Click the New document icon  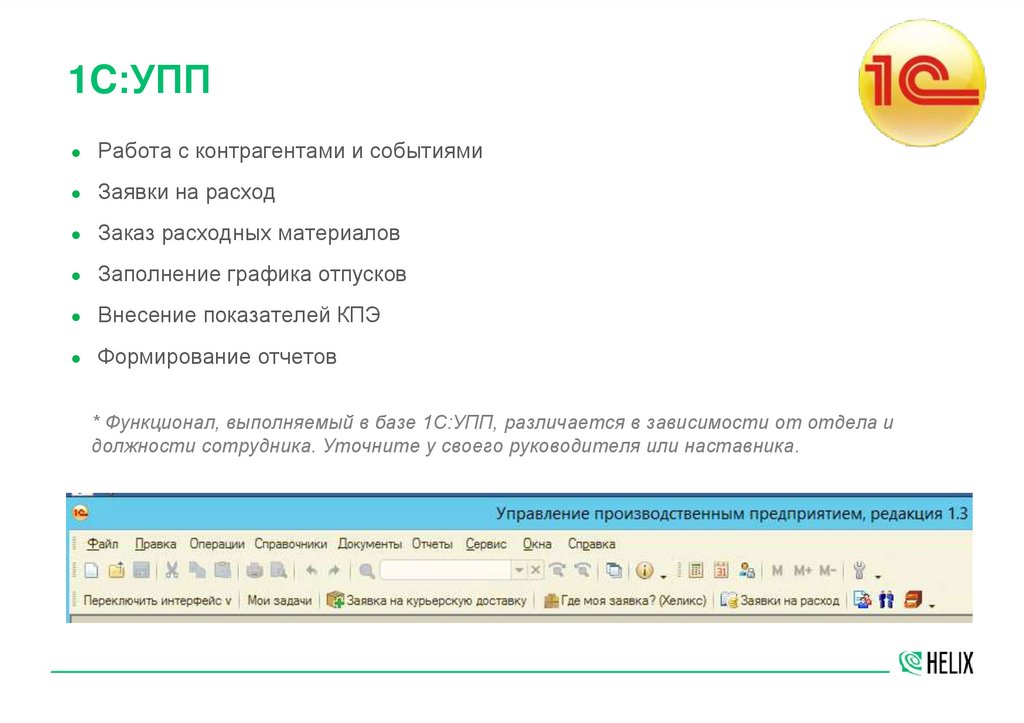point(91,571)
